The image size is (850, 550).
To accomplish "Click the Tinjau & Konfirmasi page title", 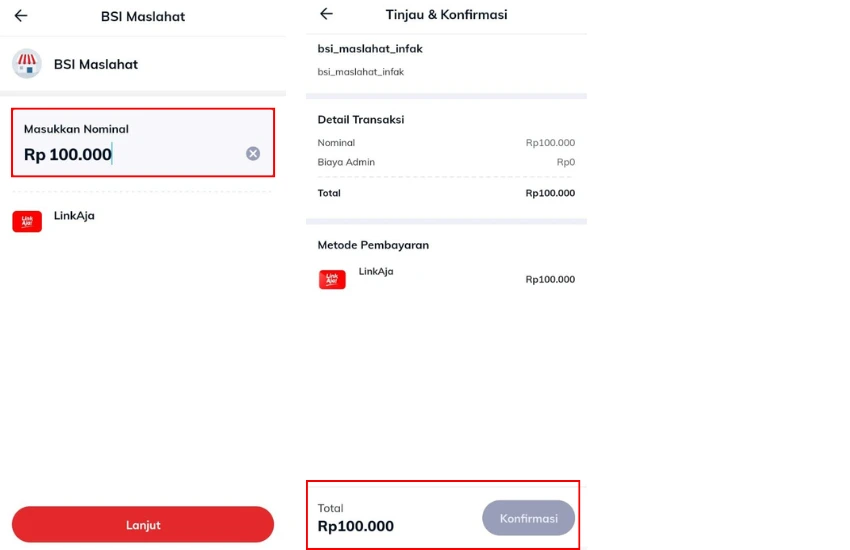I will [446, 15].
